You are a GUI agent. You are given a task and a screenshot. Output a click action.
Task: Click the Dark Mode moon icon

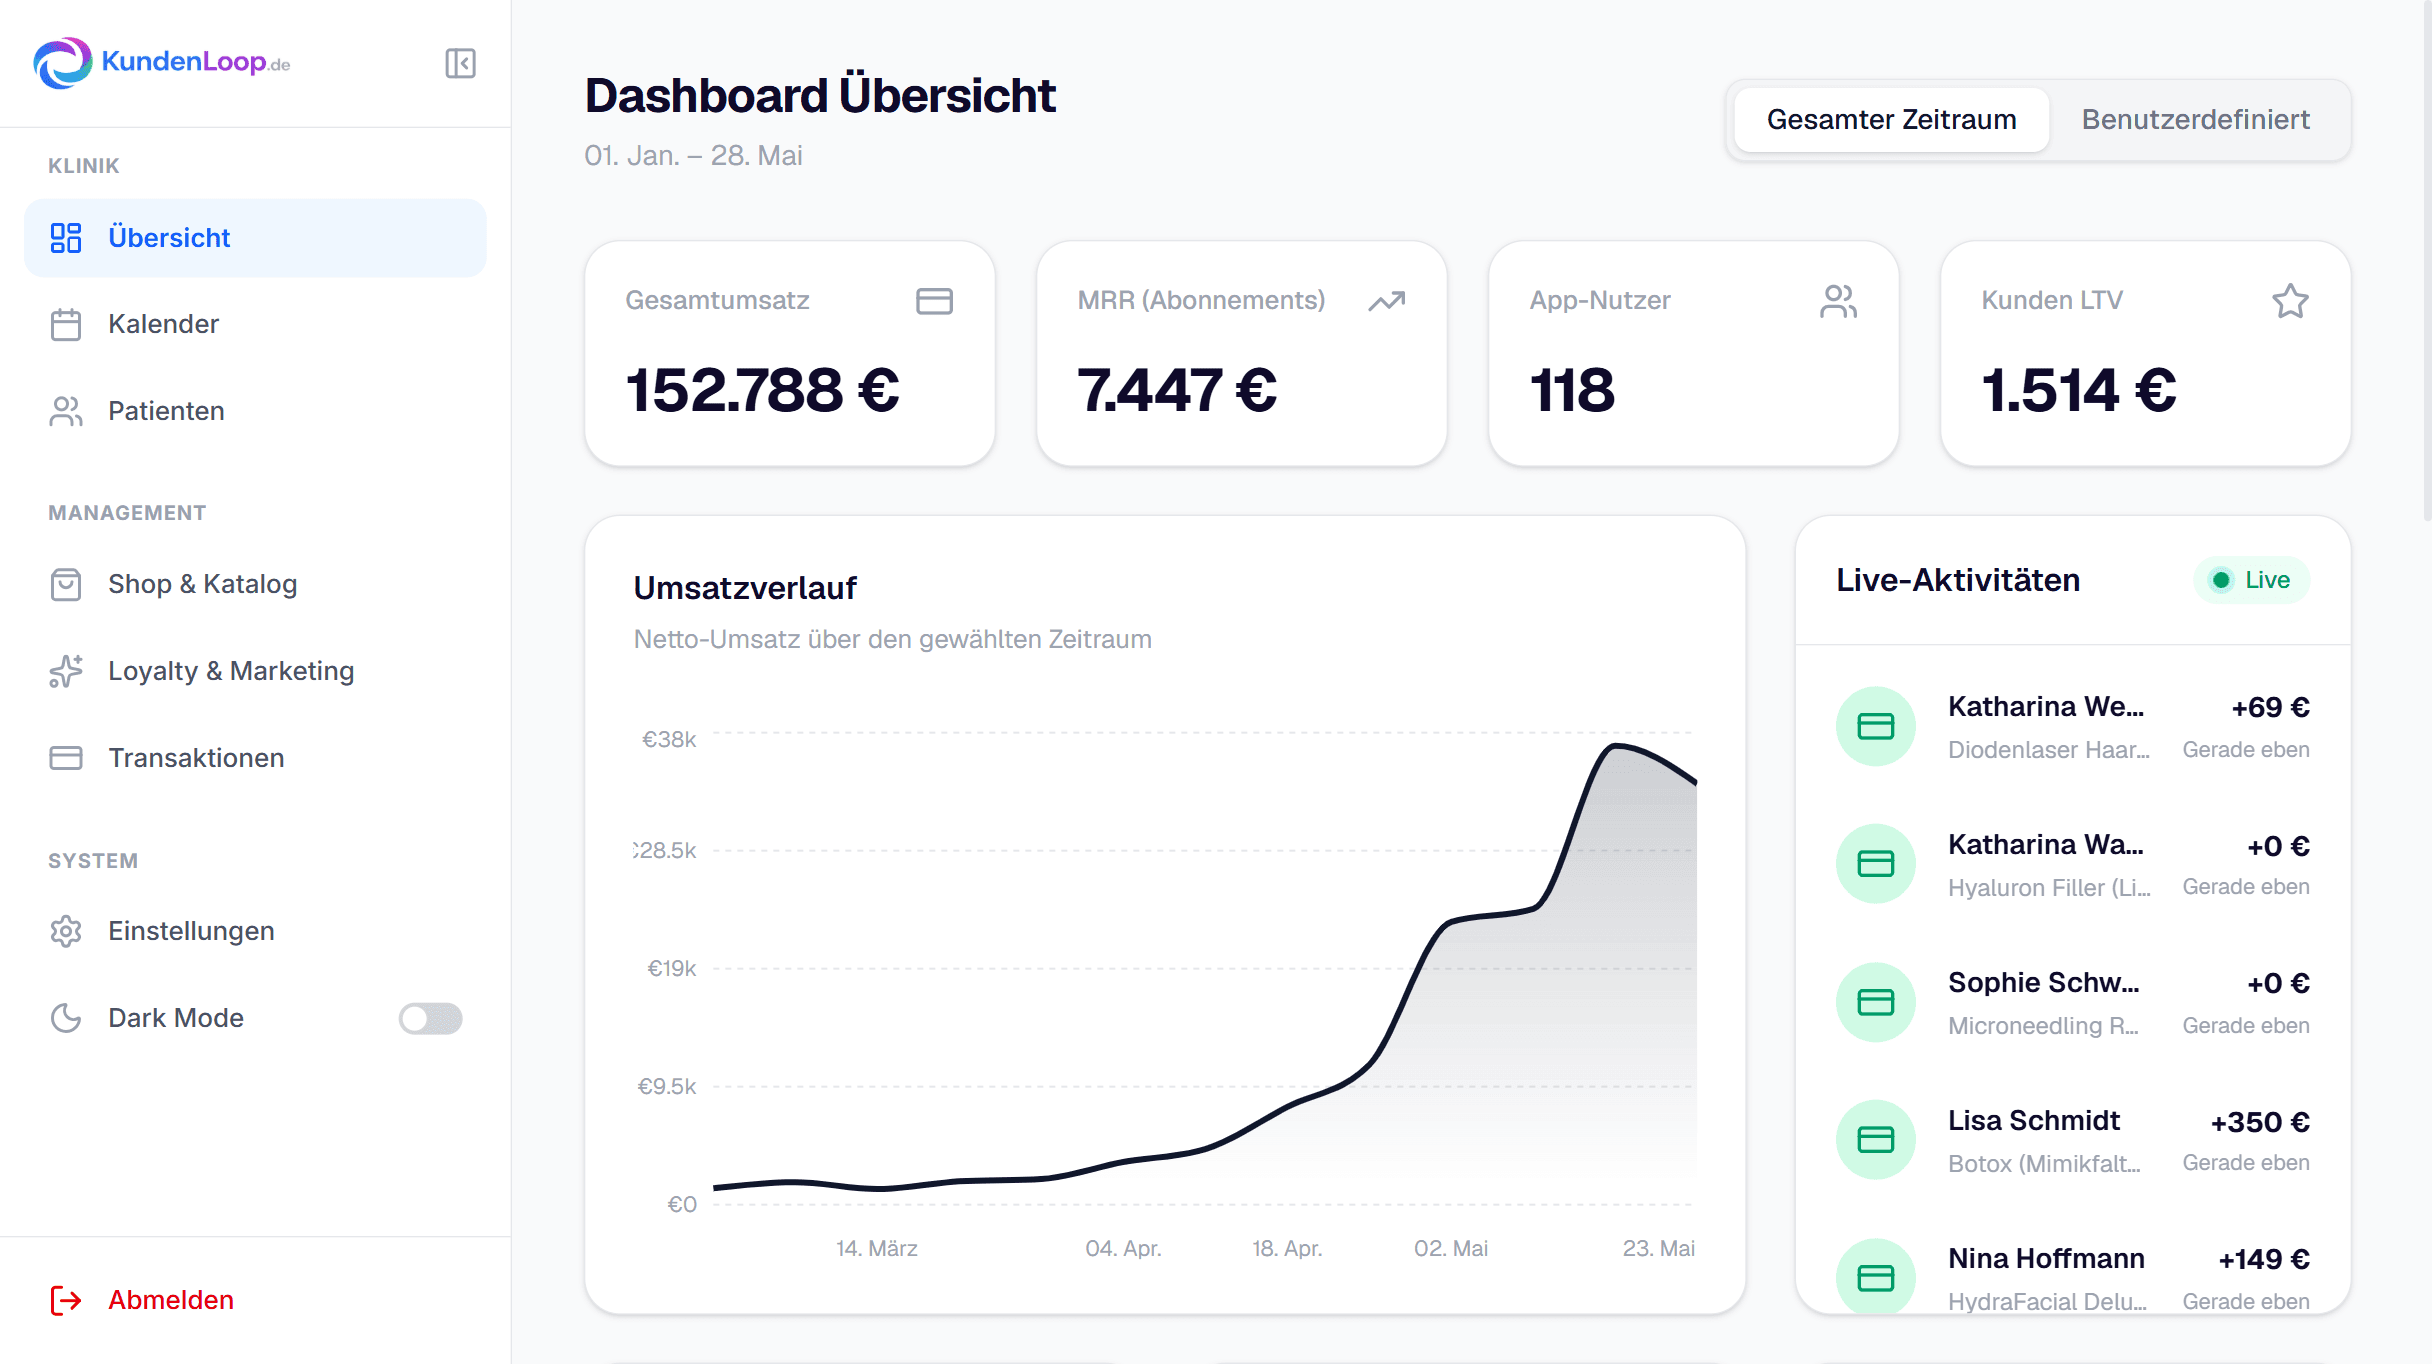pyautogui.click(x=66, y=1018)
